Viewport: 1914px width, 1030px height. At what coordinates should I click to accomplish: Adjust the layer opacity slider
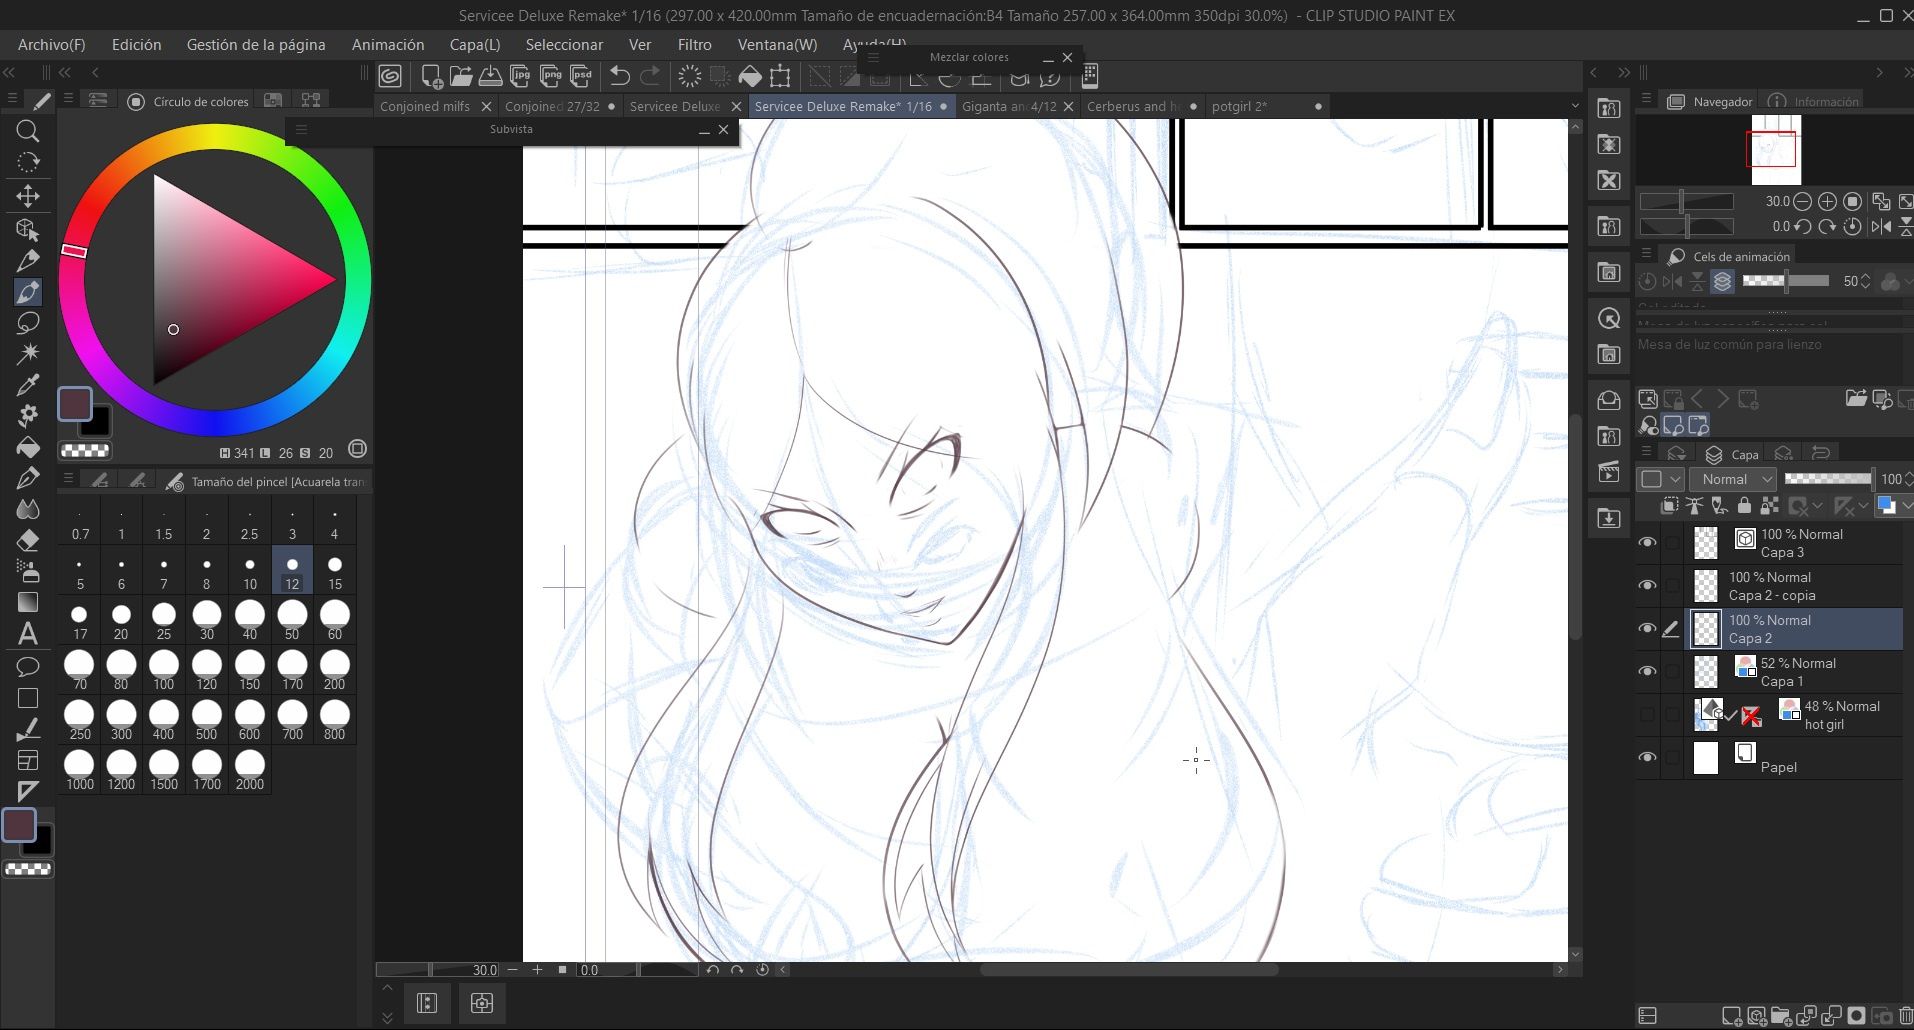1828,479
